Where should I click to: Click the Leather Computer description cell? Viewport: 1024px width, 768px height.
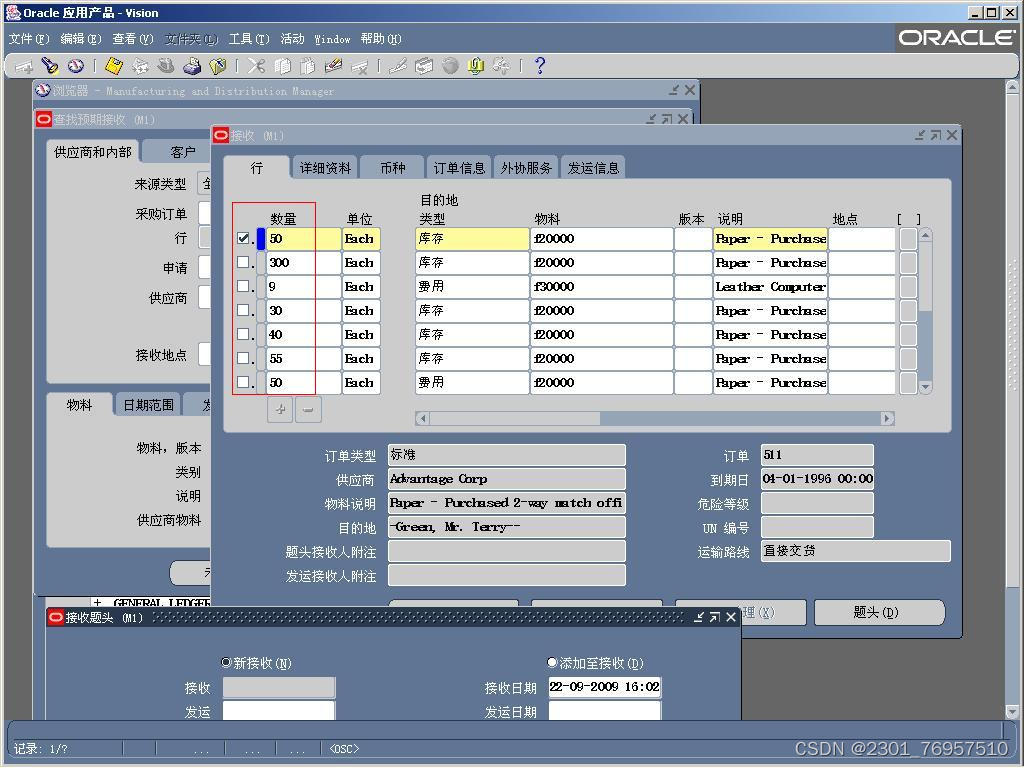coord(770,287)
